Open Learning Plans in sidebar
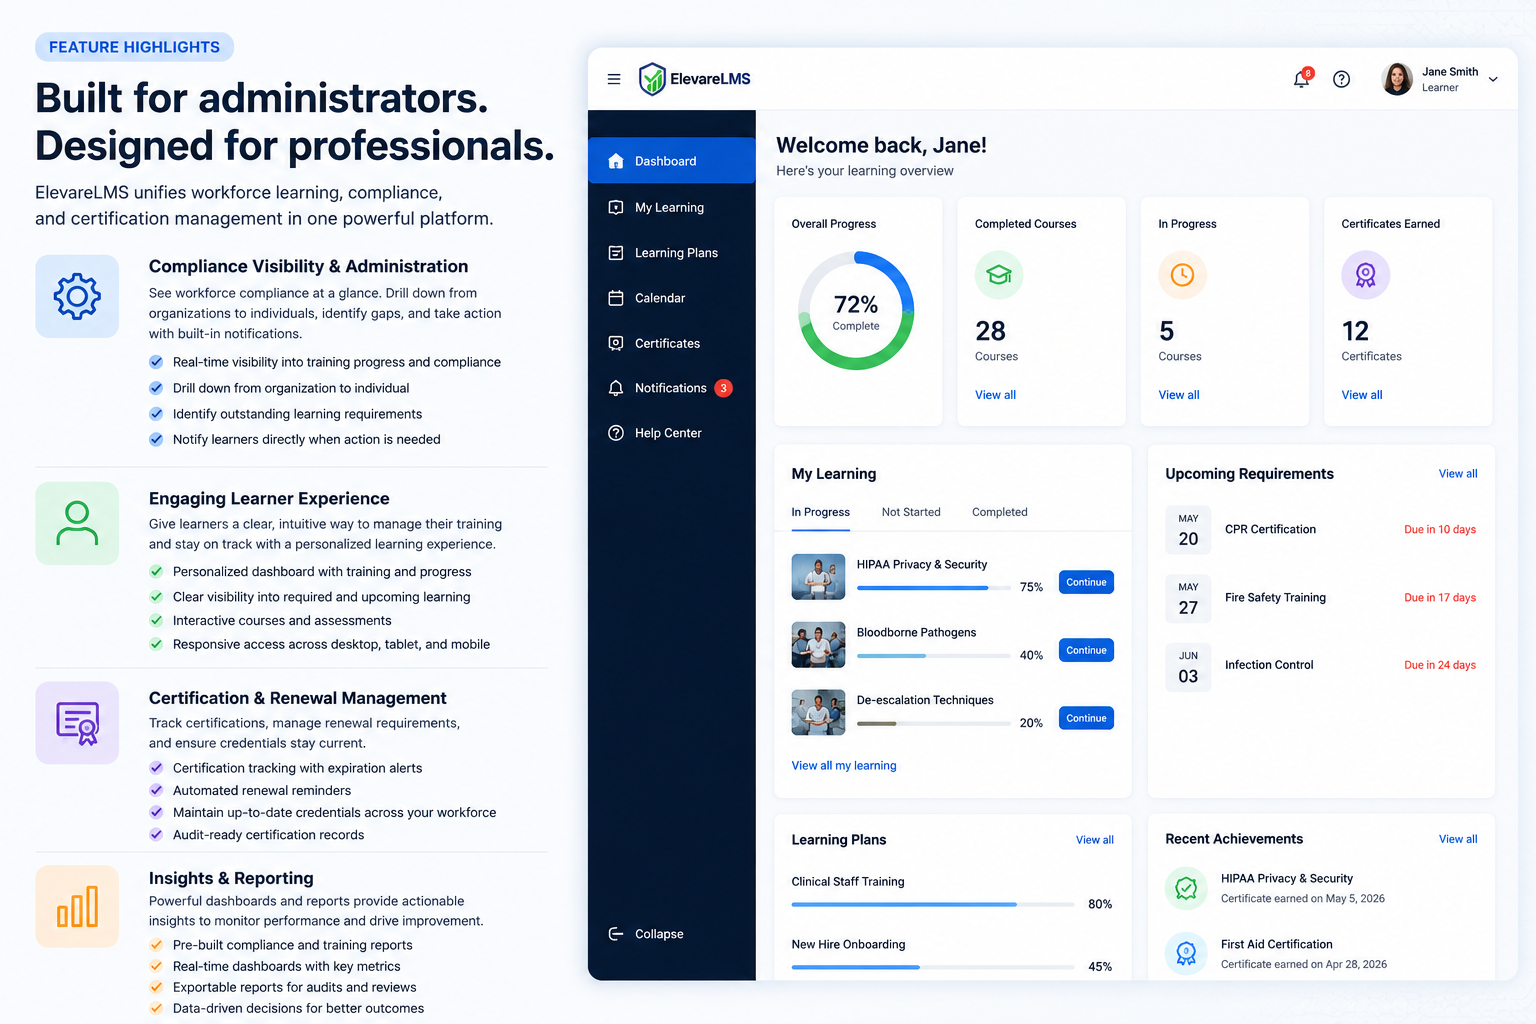Image resolution: width=1536 pixels, height=1024 pixels. [672, 253]
